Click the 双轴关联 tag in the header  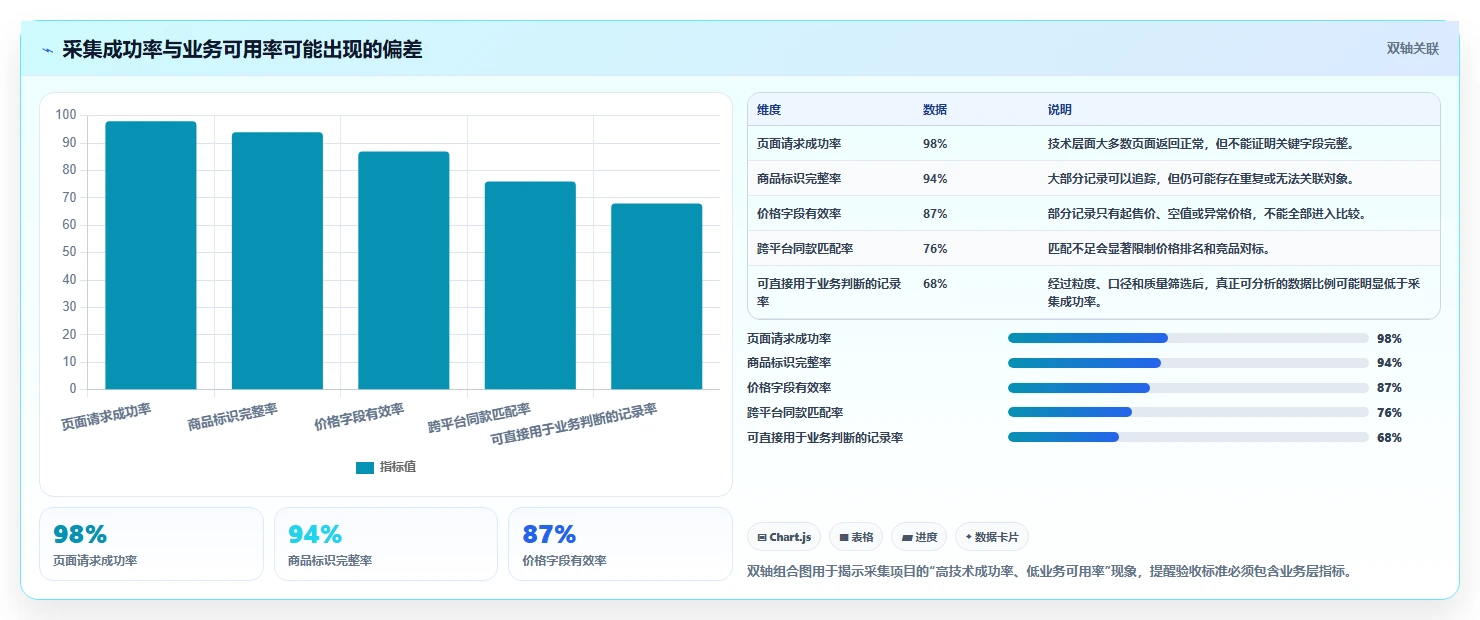pyautogui.click(x=1412, y=49)
